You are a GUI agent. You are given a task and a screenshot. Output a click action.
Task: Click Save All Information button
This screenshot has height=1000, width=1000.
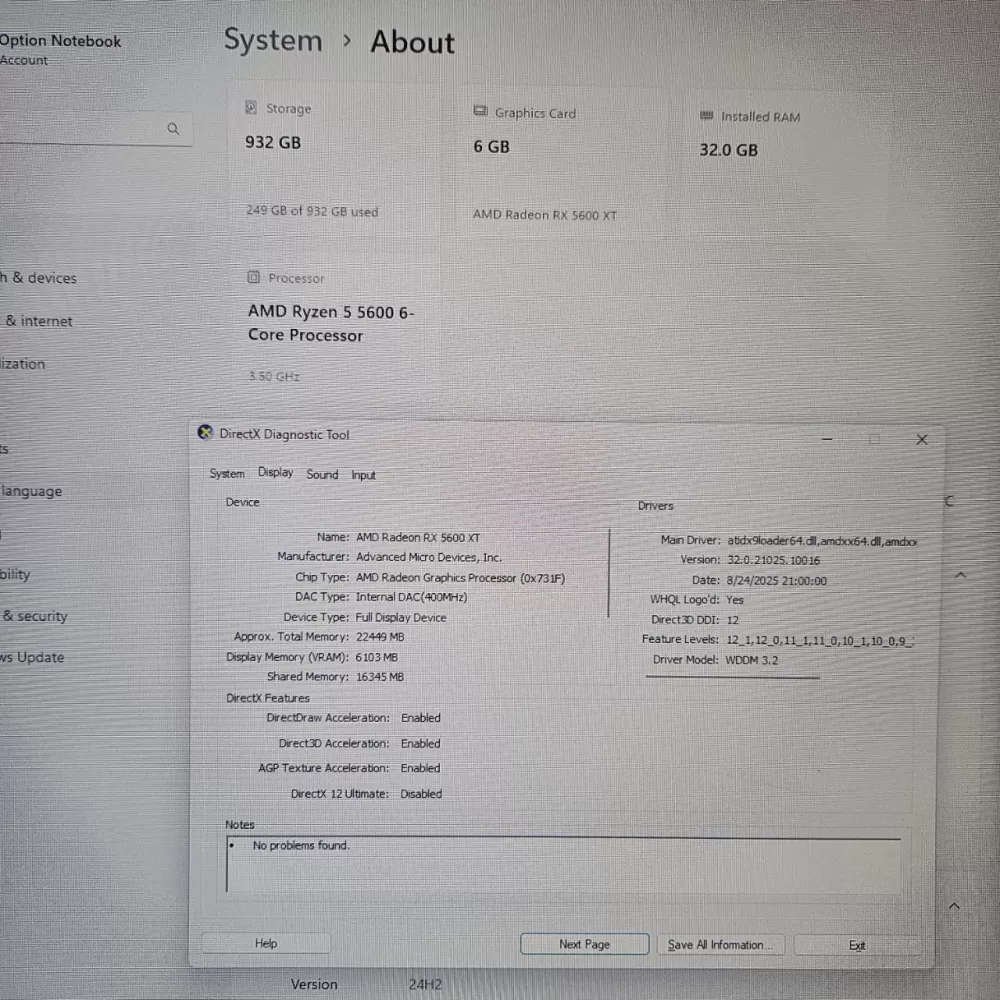coord(721,945)
